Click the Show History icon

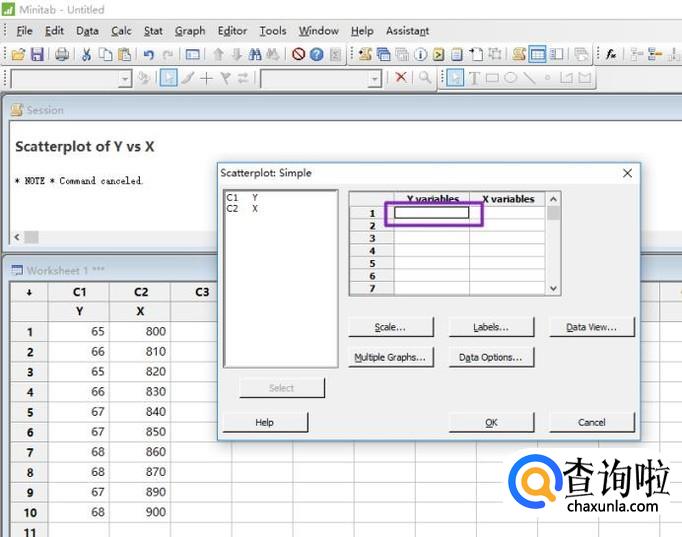click(x=438, y=54)
